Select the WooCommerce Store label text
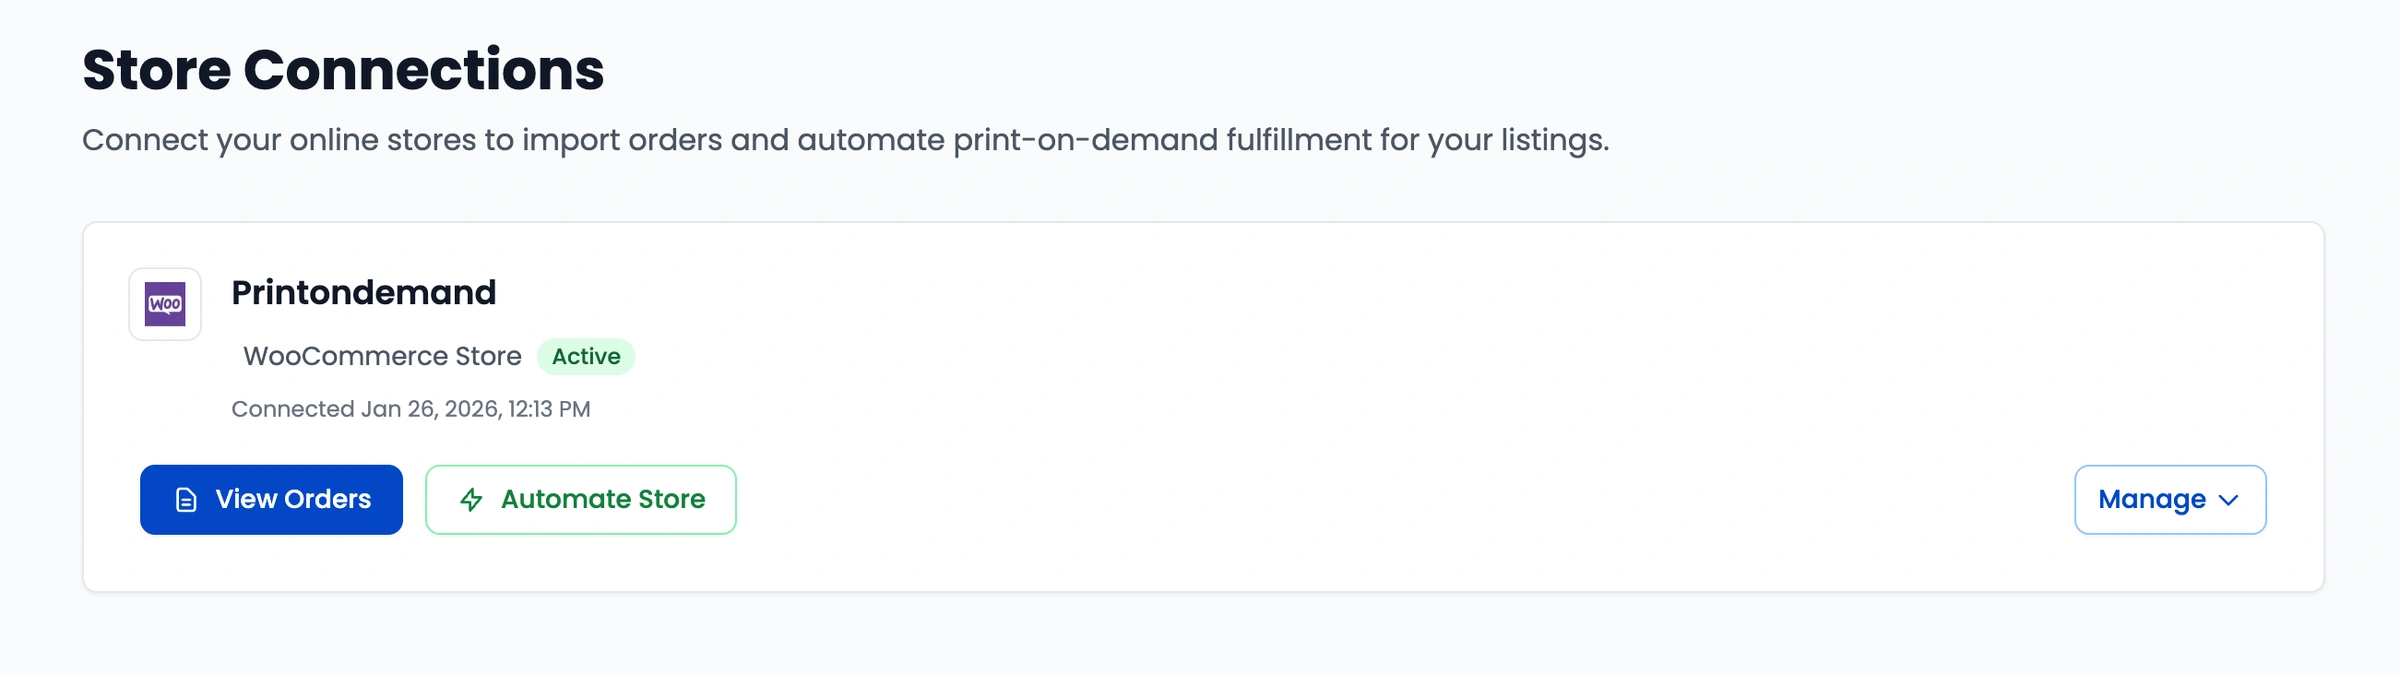Viewport: 2400px width, 673px height. click(x=381, y=356)
